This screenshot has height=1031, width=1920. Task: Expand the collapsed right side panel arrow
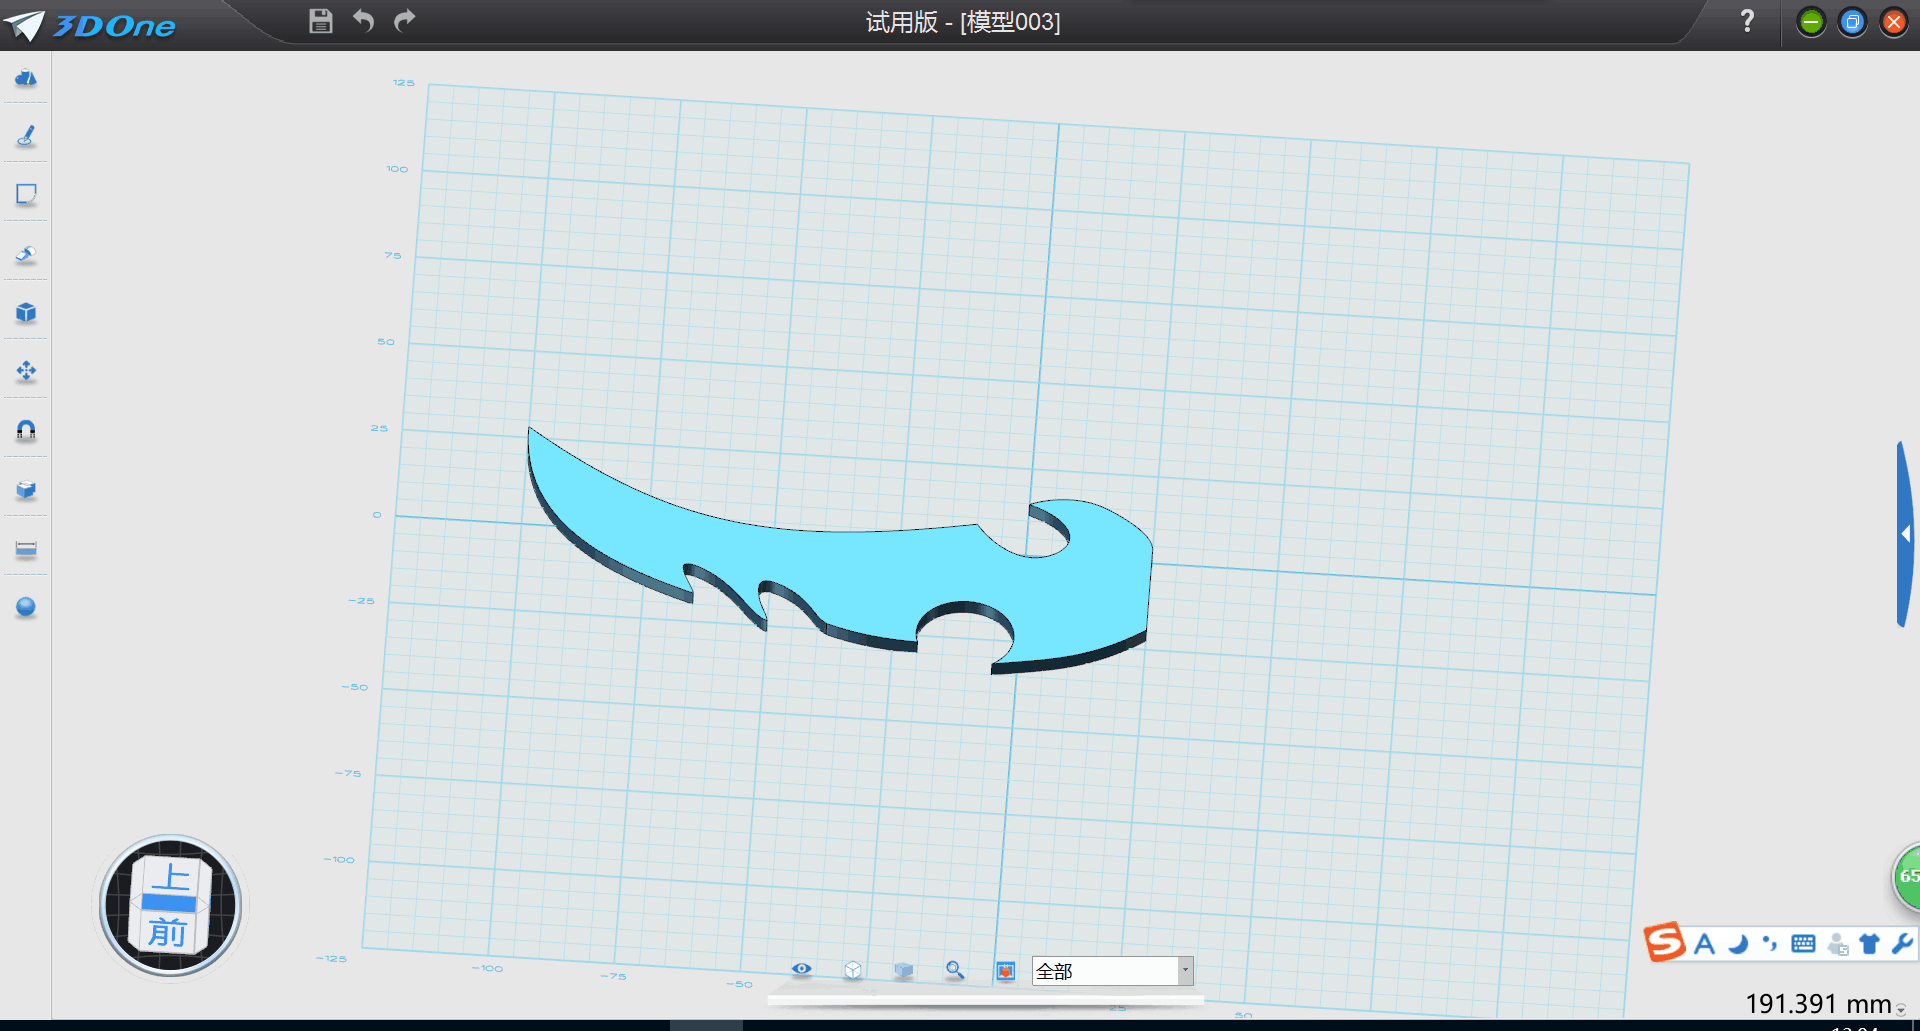point(1906,534)
